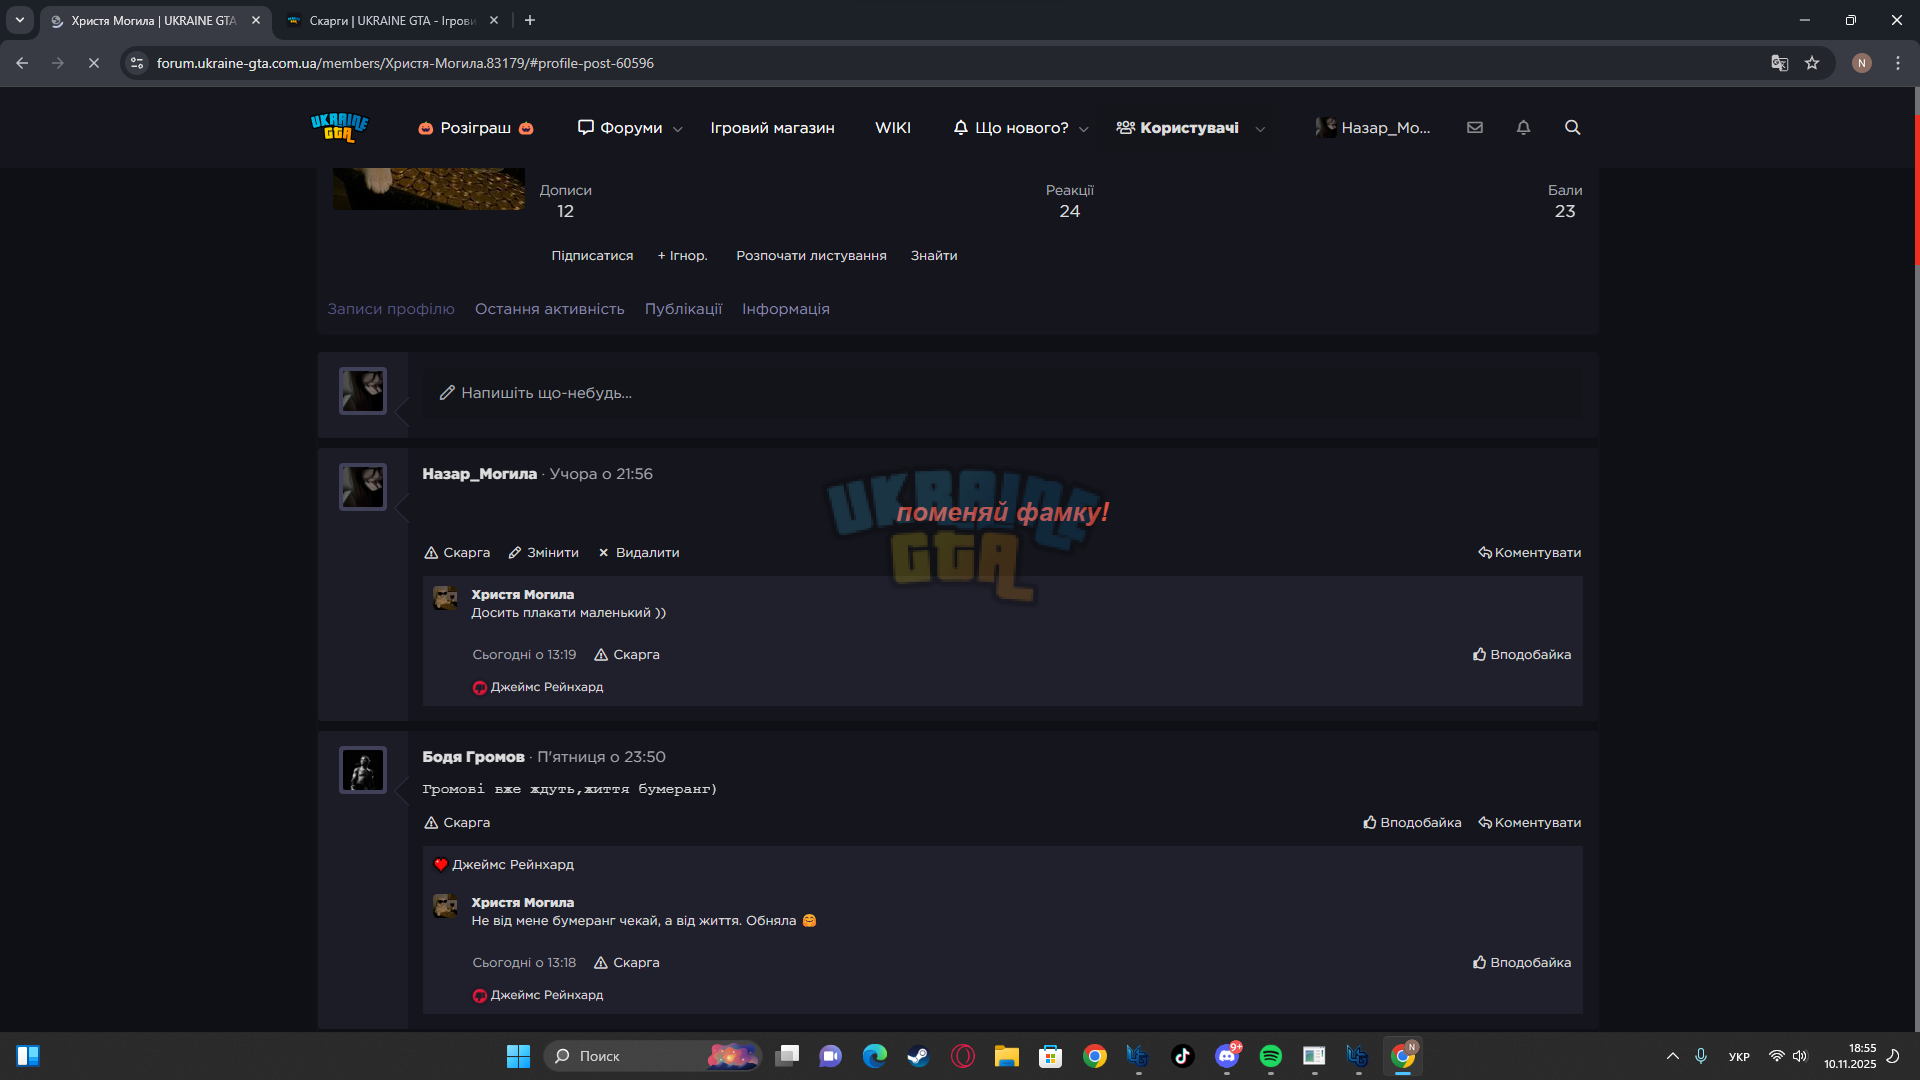Show hidden system tray icons arrow

[1672, 1056]
